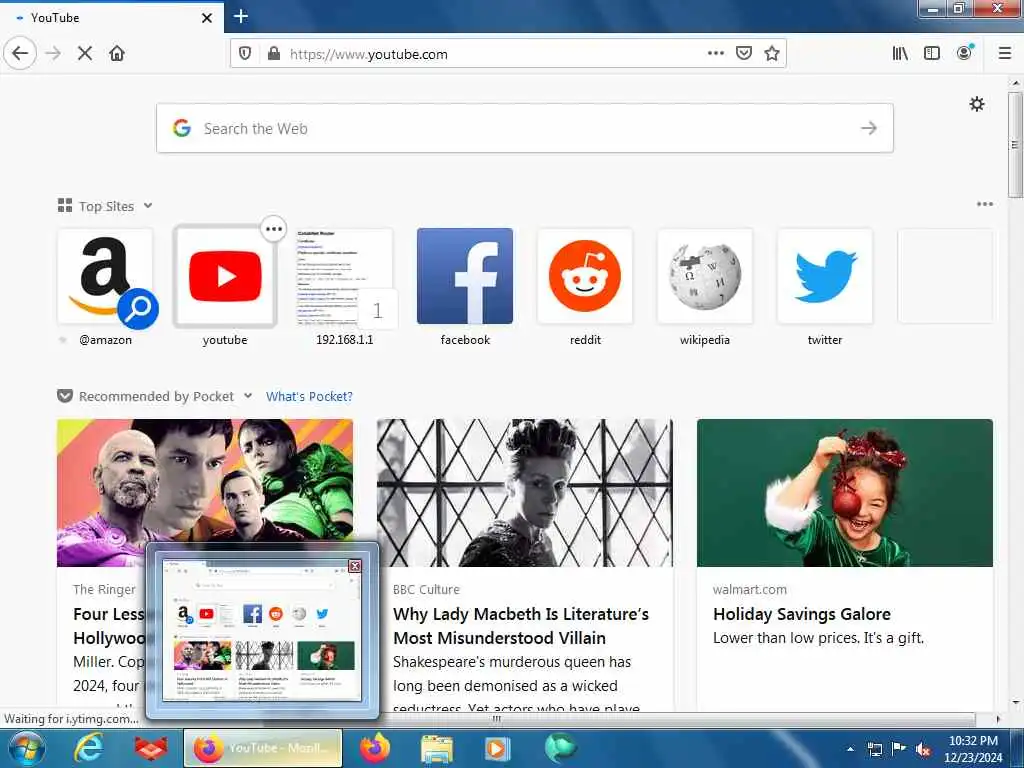Open Why Lady Macbeth article headline

[x=520, y=626]
